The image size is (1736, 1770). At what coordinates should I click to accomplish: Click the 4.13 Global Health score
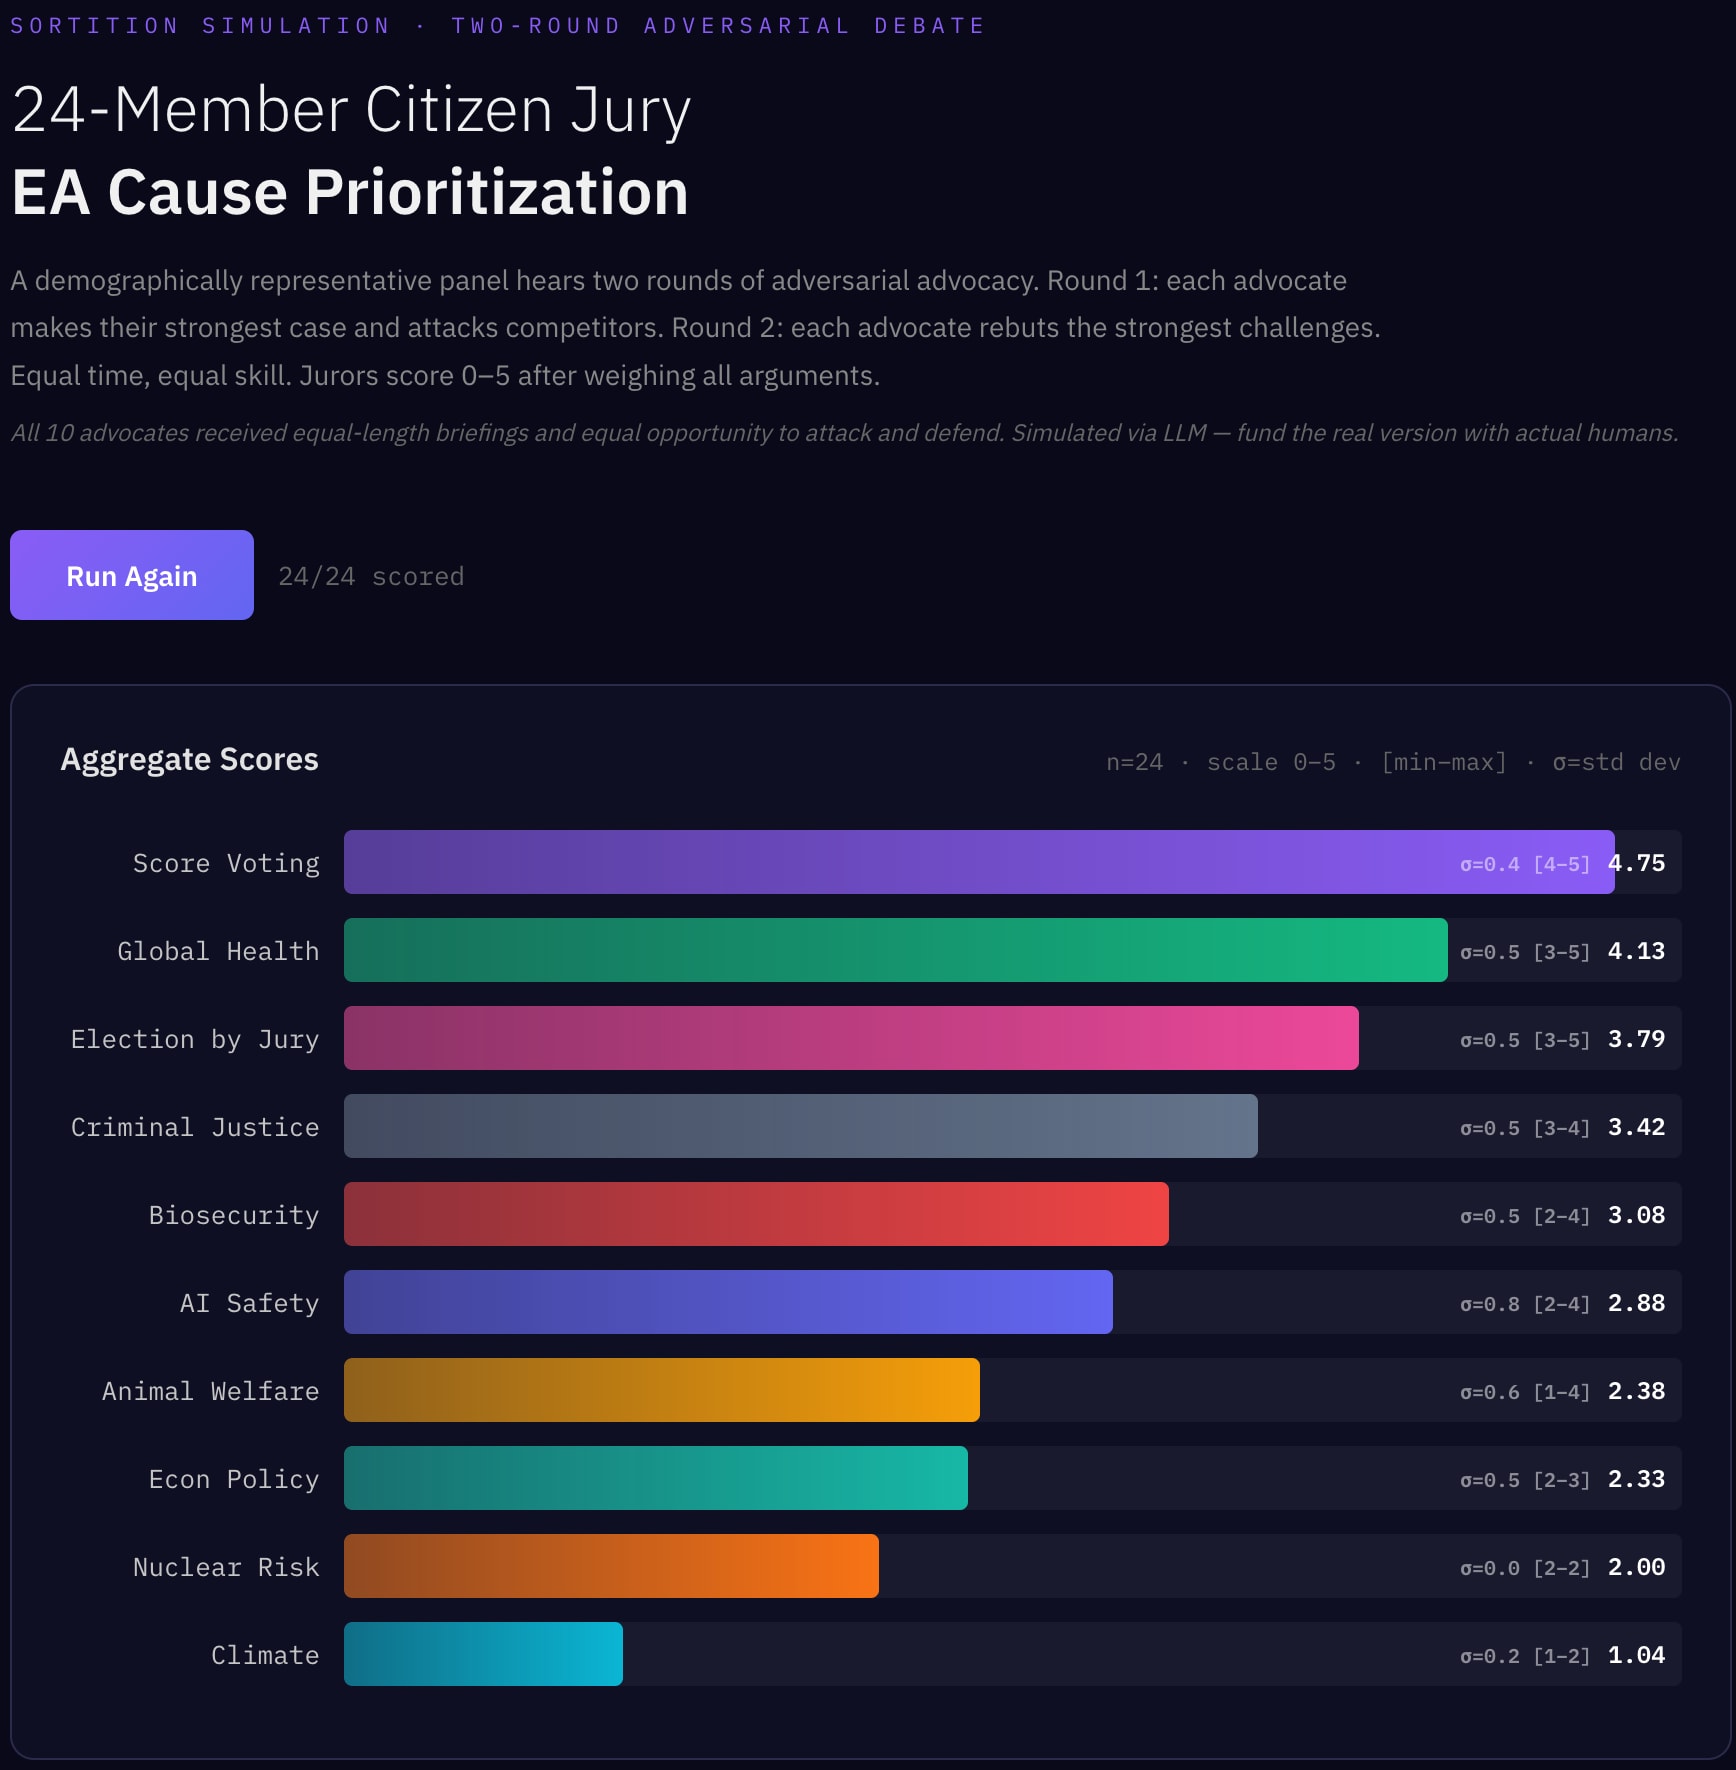[1636, 951]
